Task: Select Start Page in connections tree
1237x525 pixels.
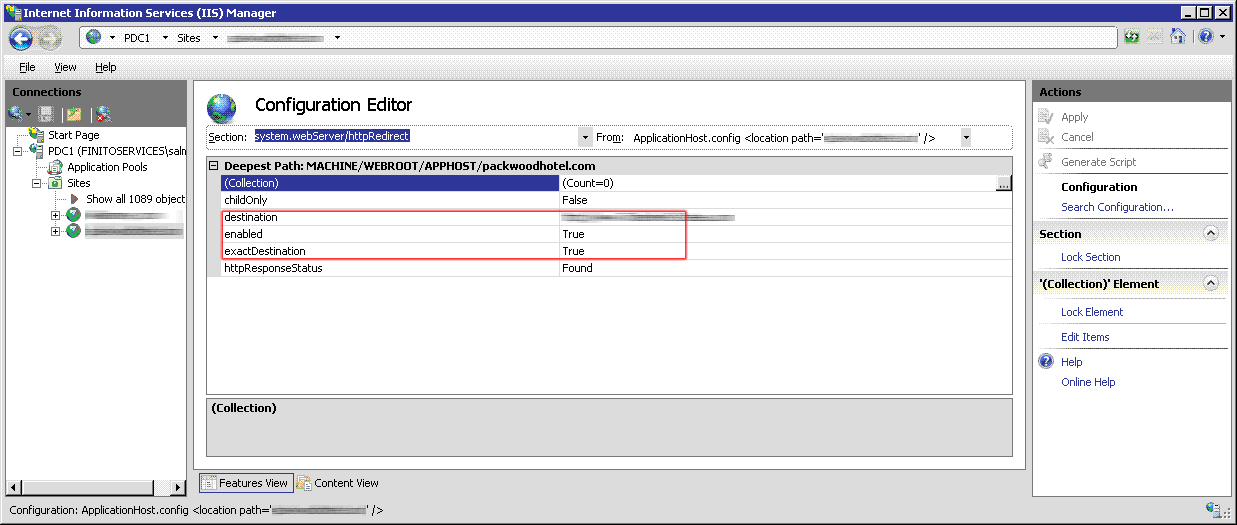Action: tap(74, 135)
